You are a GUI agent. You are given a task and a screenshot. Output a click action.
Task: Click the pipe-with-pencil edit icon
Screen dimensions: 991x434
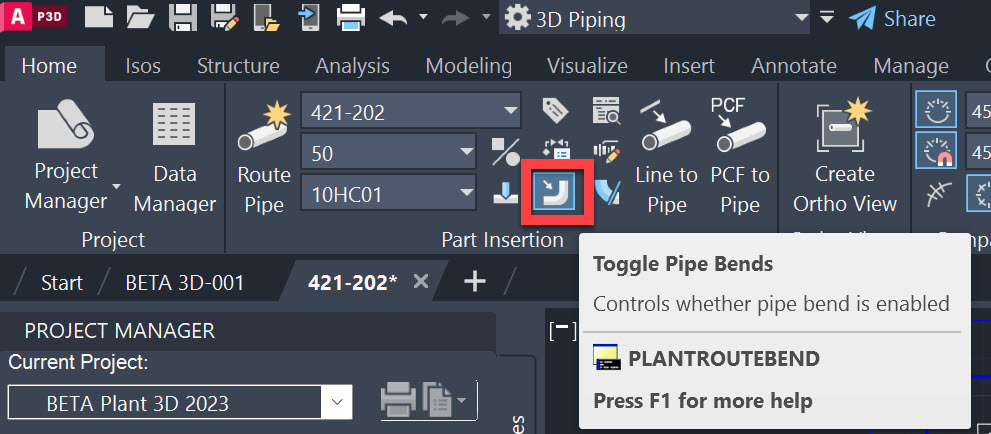click(x=607, y=152)
